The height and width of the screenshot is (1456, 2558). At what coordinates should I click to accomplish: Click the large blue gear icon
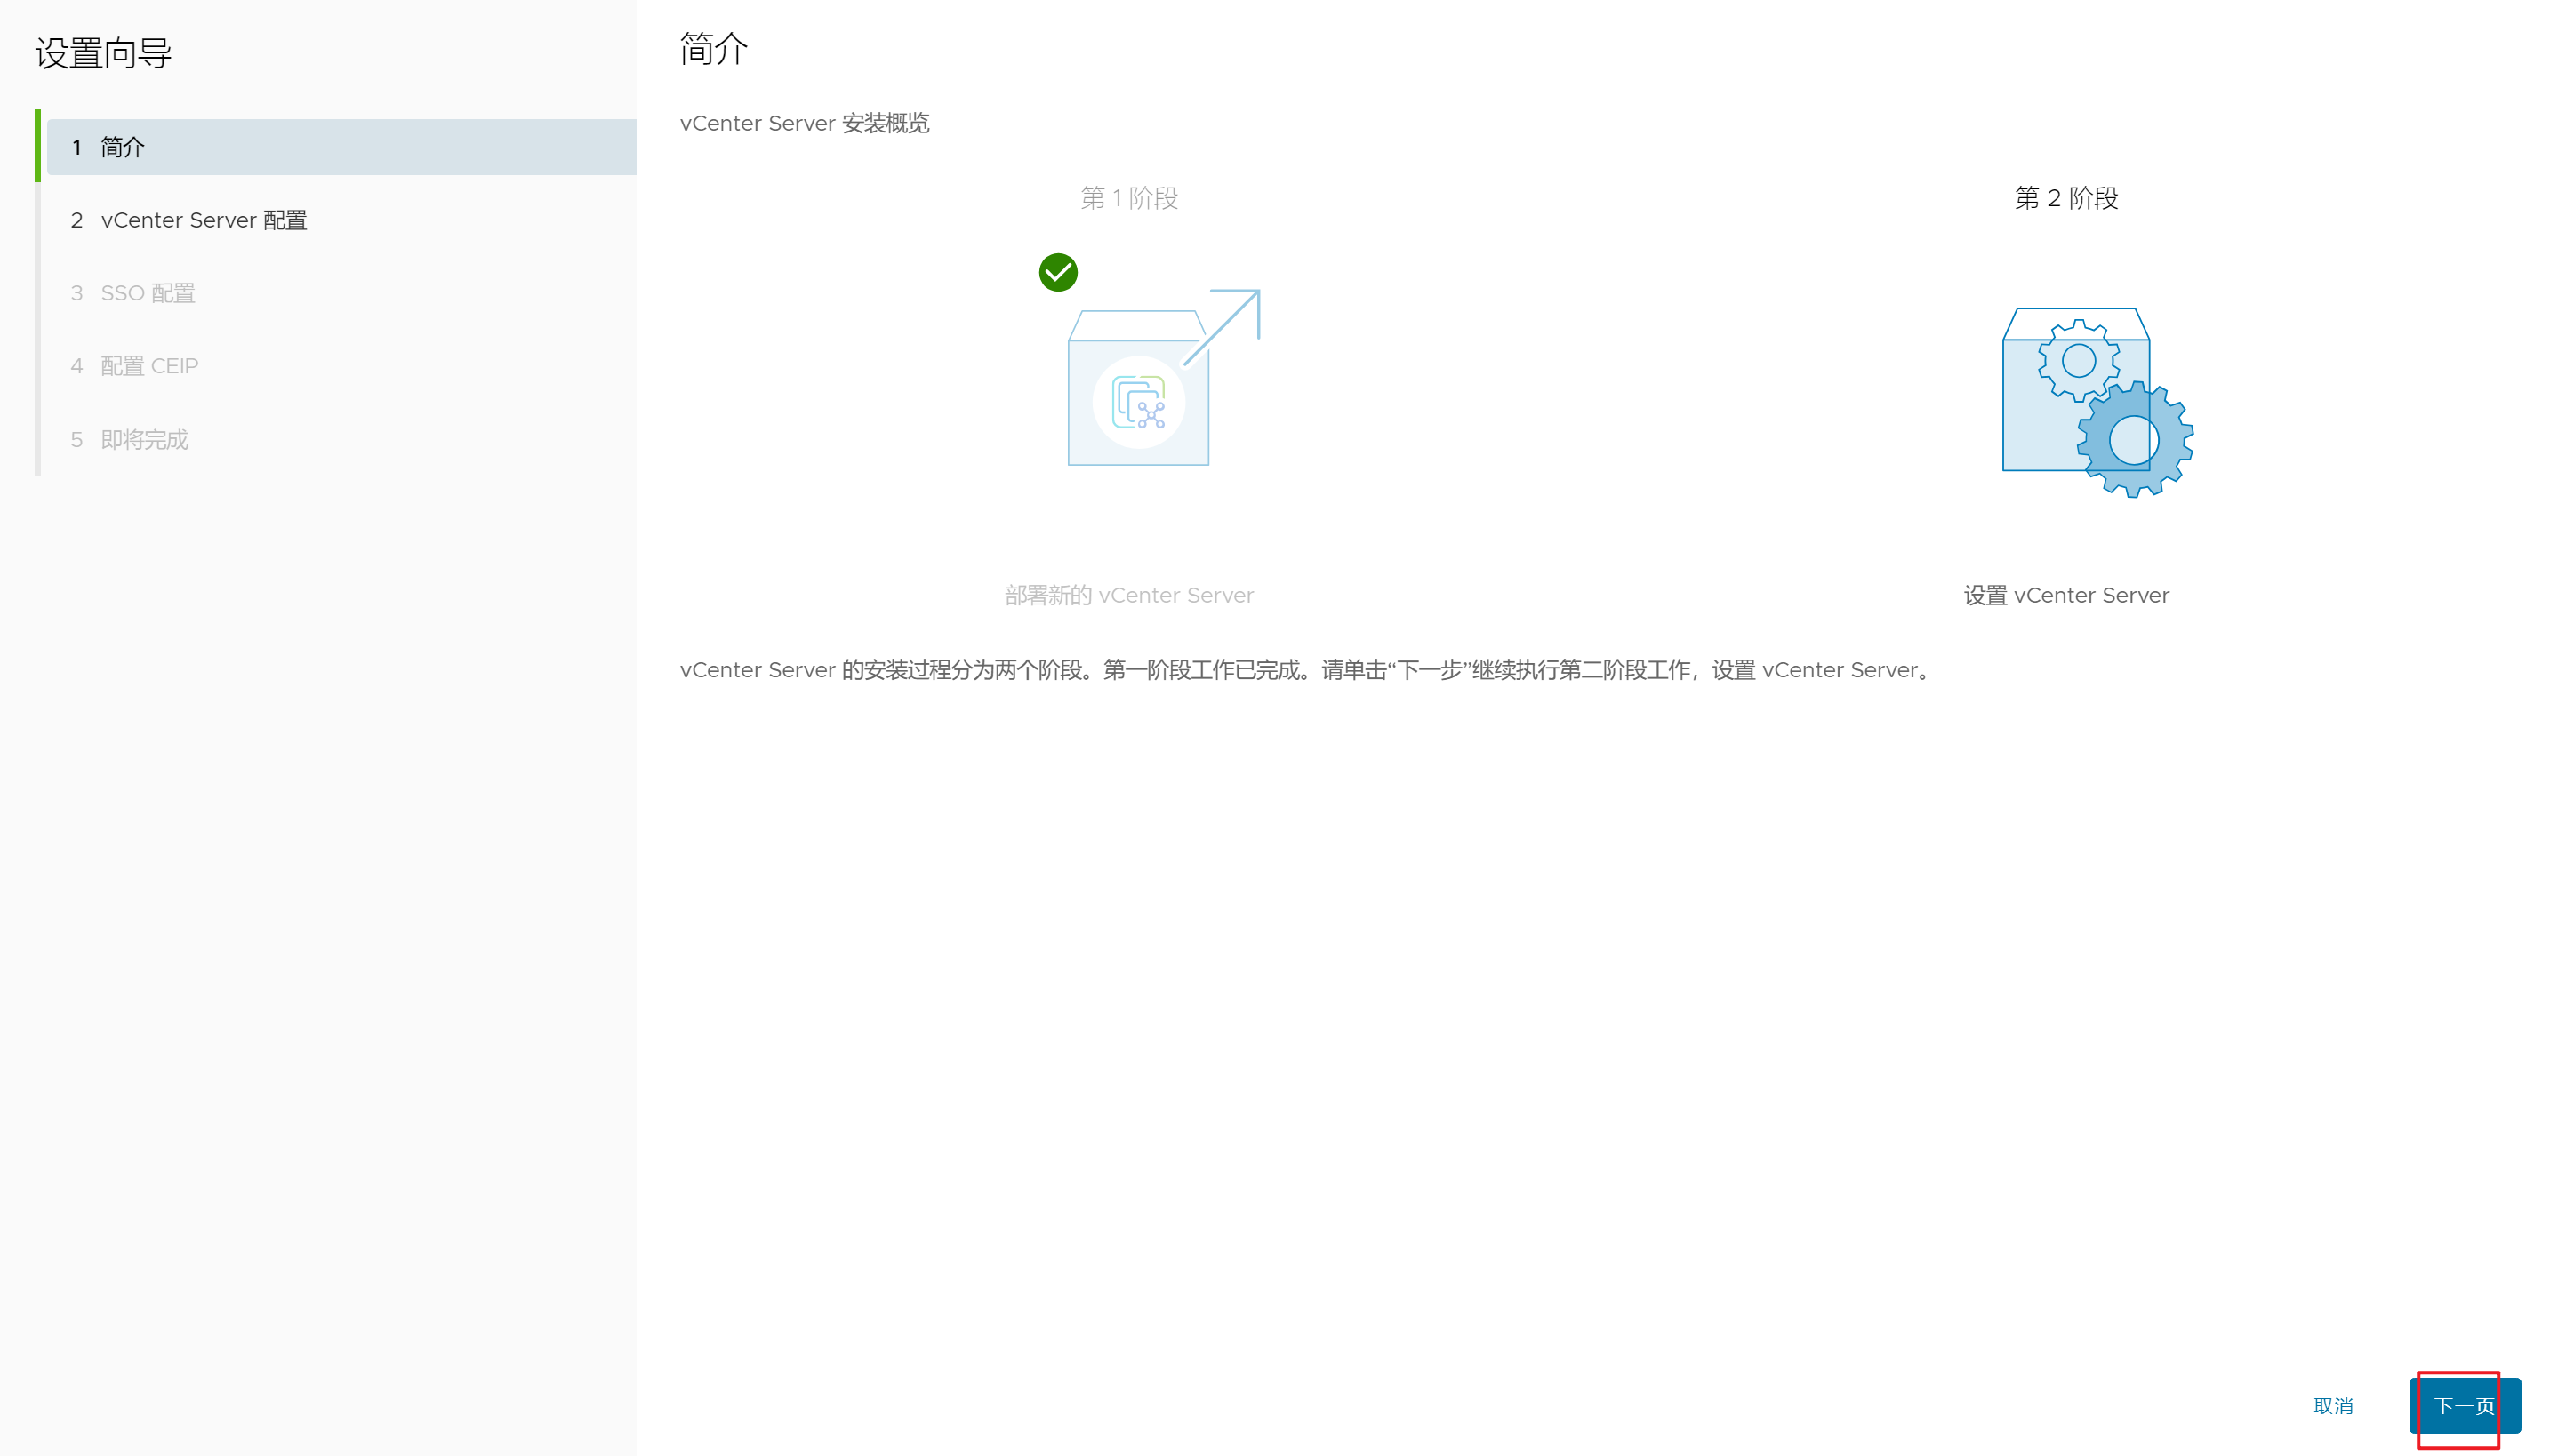2134,440
